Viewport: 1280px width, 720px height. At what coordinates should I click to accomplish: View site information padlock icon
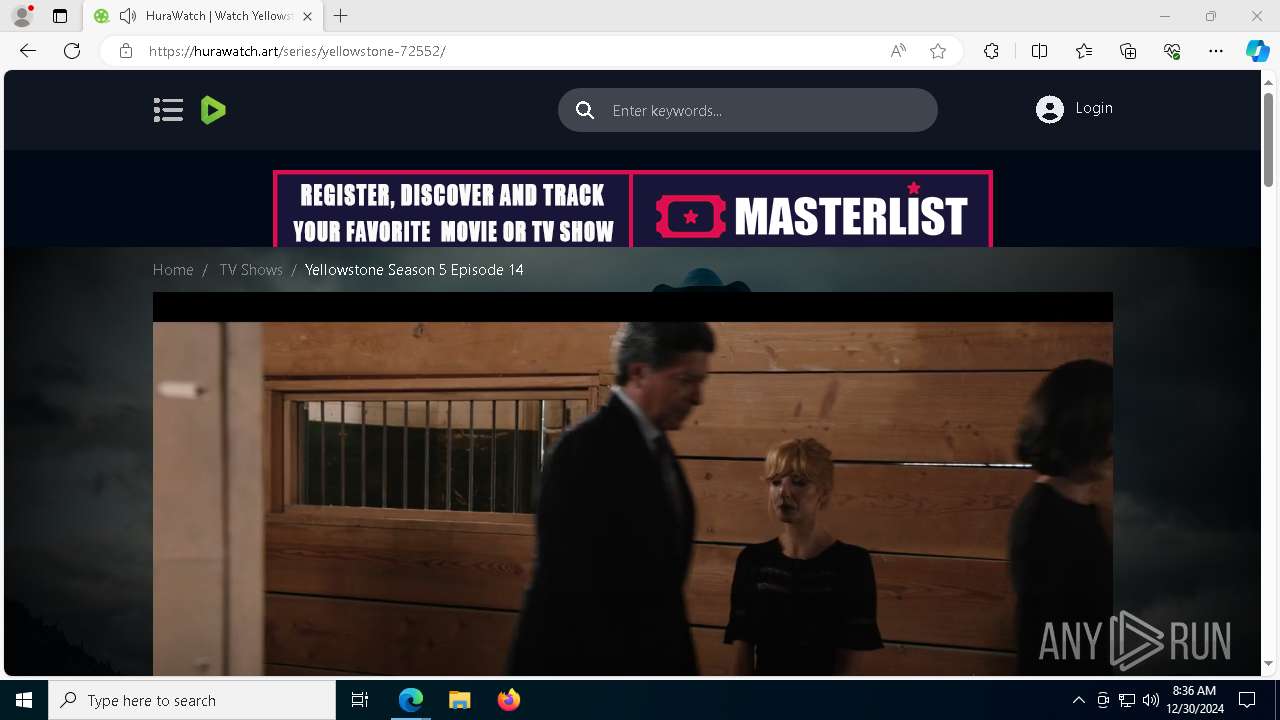(x=125, y=51)
